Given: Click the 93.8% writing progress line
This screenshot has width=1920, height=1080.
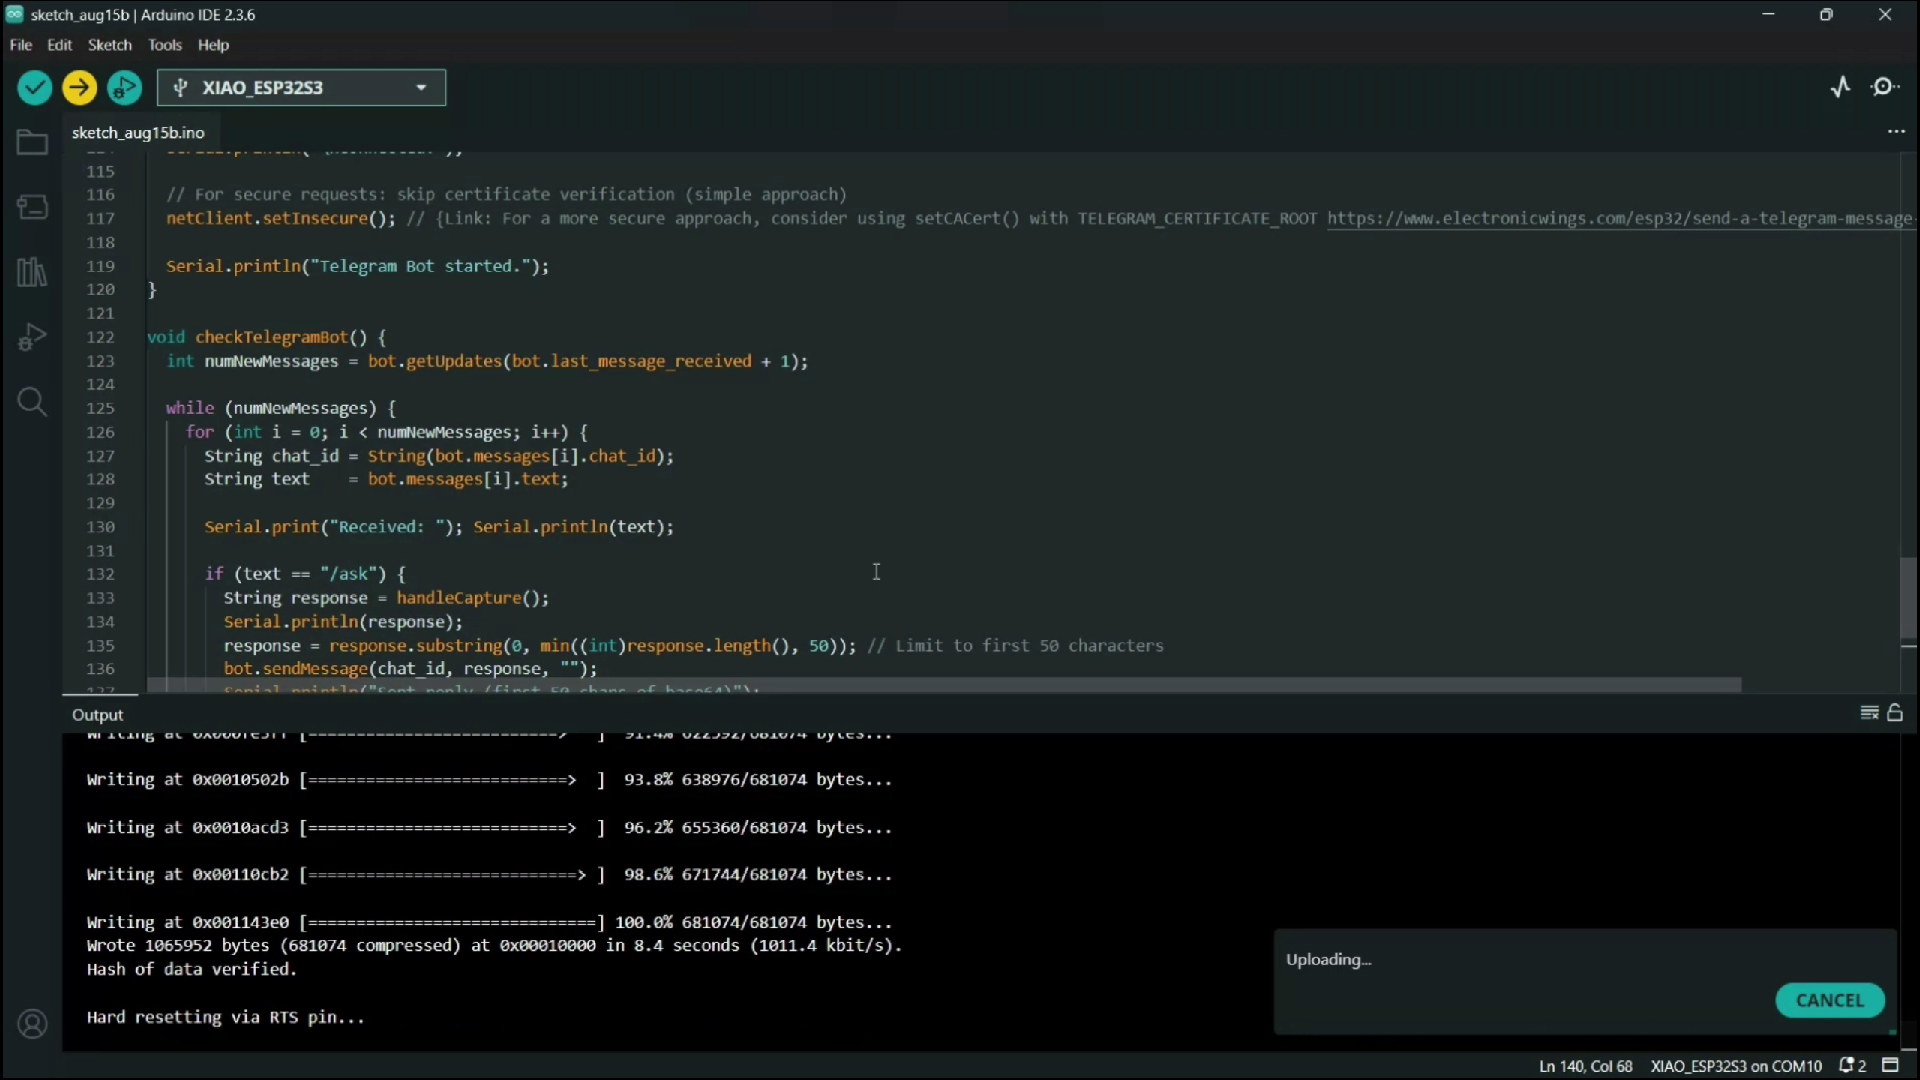Looking at the screenshot, I should point(490,780).
